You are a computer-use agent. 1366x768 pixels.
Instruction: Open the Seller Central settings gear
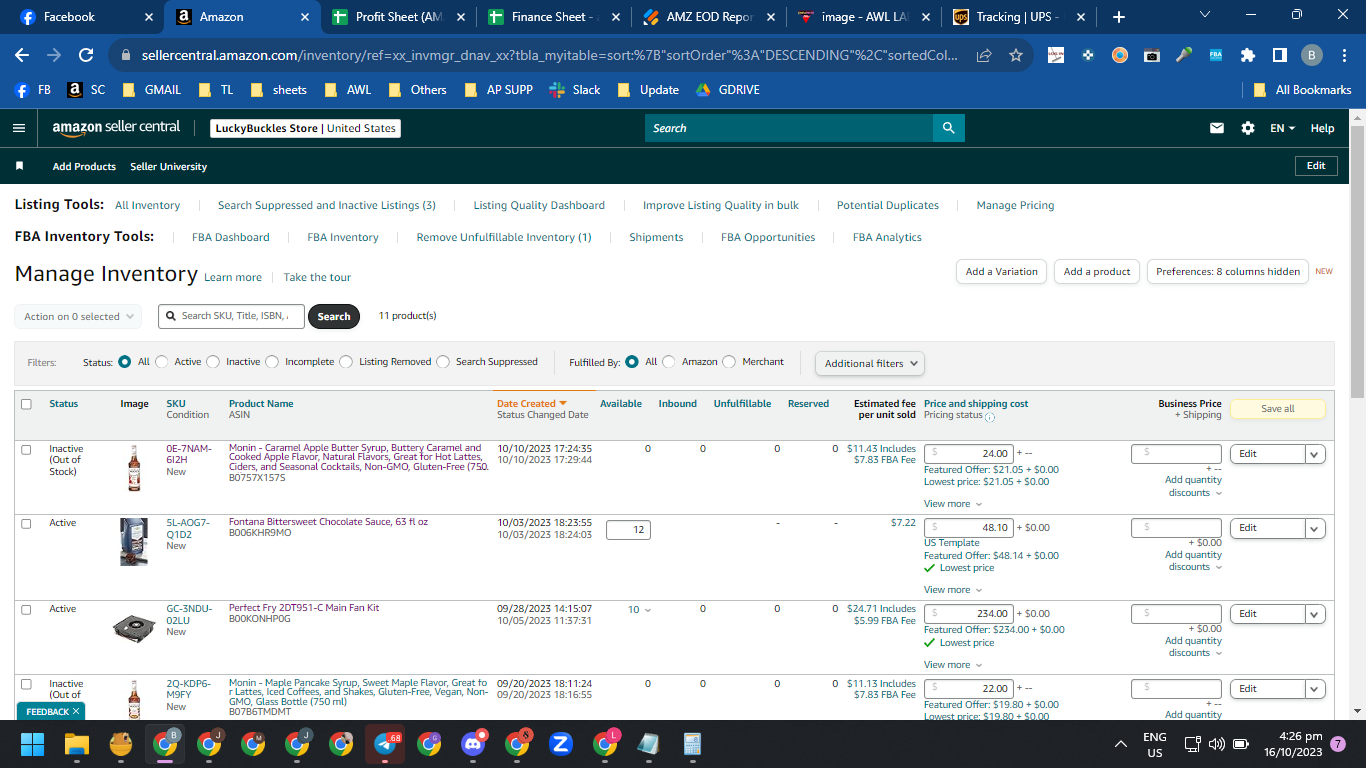[1247, 128]
